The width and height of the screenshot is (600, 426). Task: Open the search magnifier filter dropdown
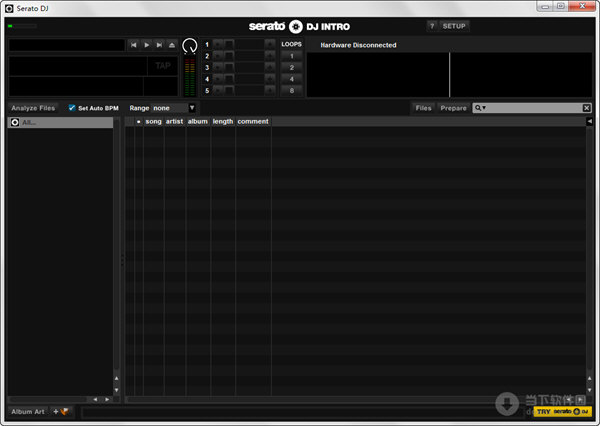(x=480, y=108)
